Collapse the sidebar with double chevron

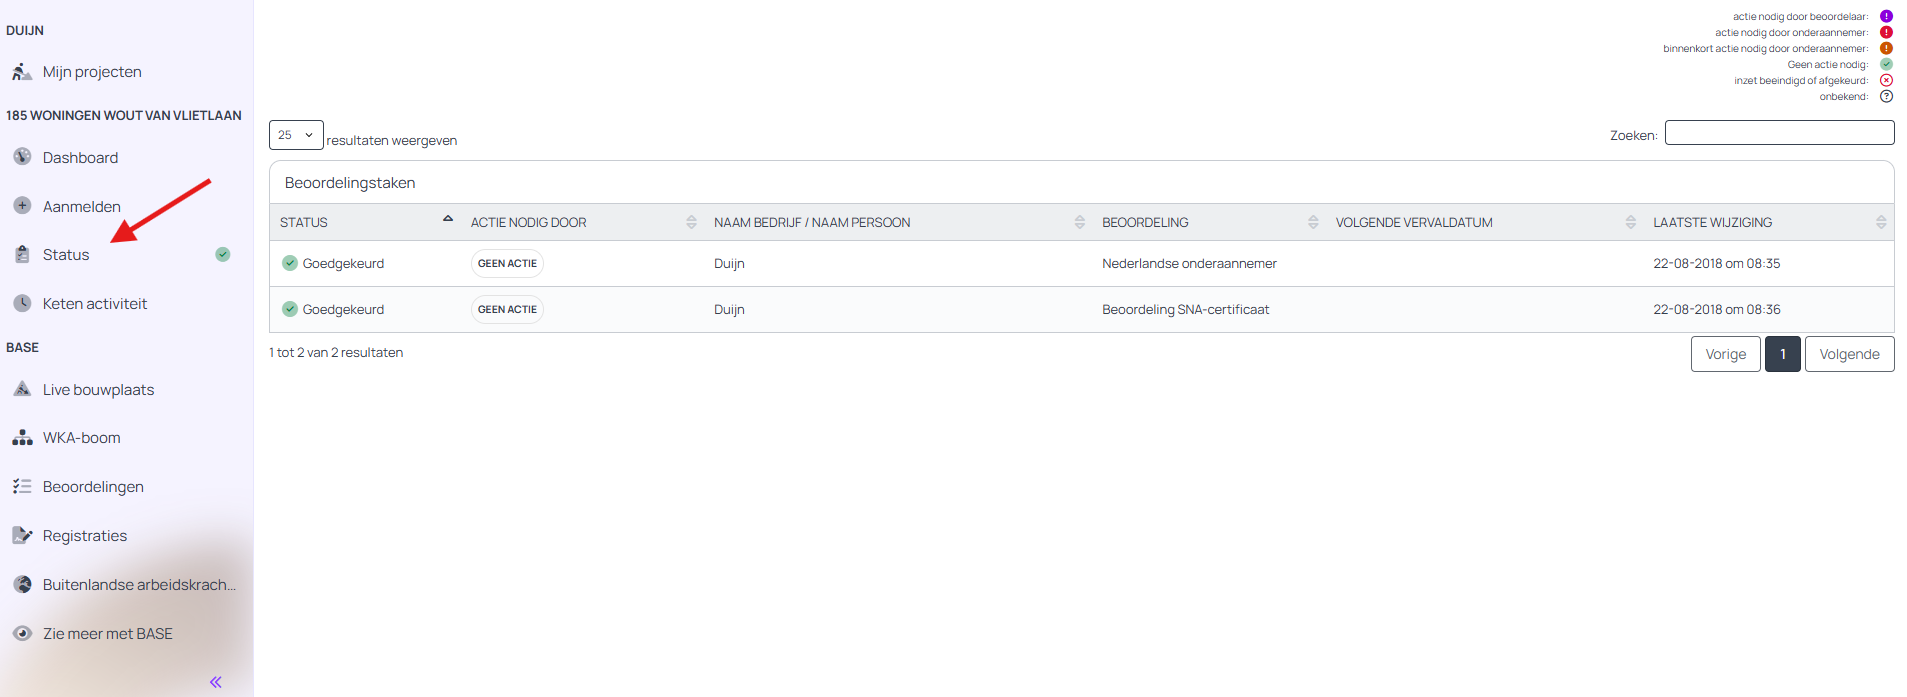click(216, 682)
